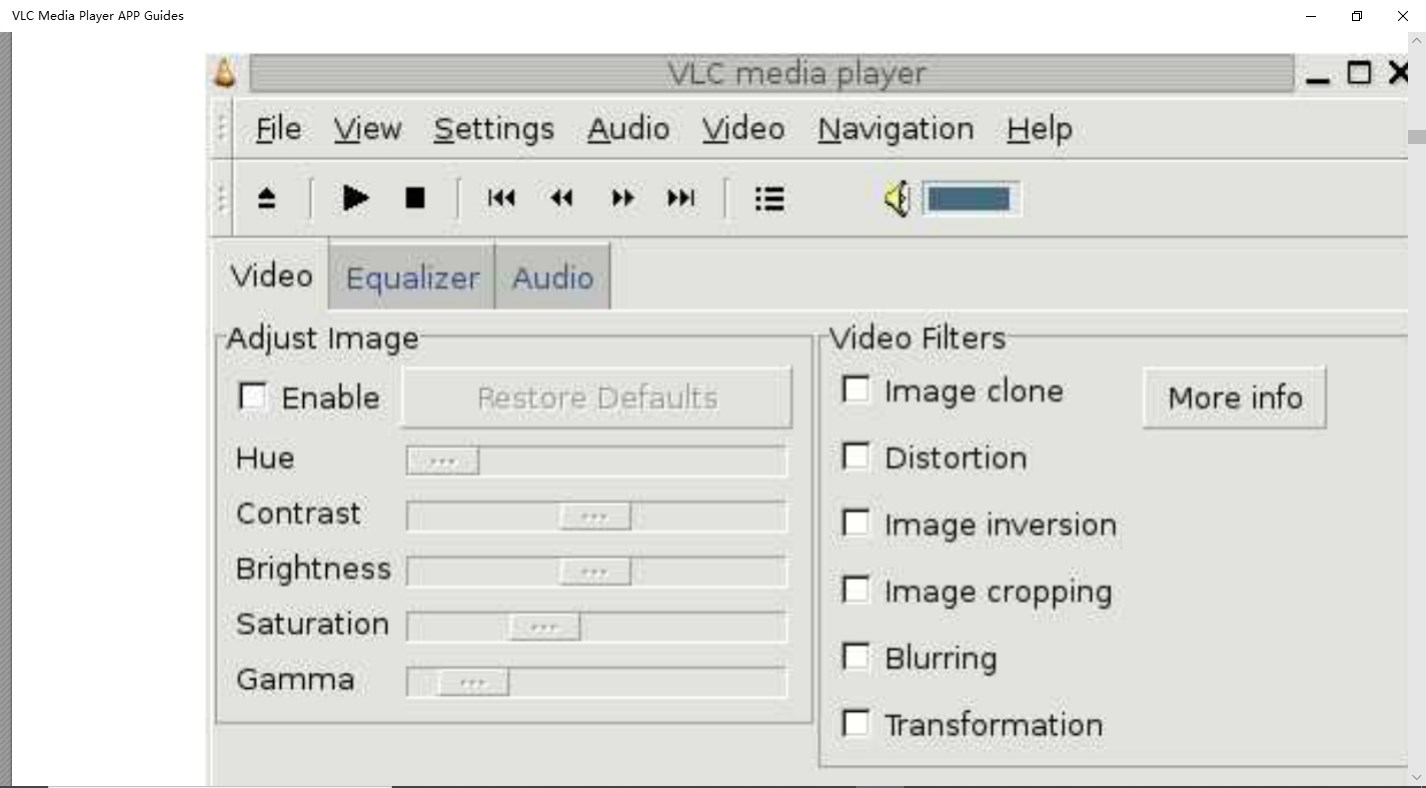
Task: Click the volume level bar
Action: pyautogui.click(x=969, y=199)
